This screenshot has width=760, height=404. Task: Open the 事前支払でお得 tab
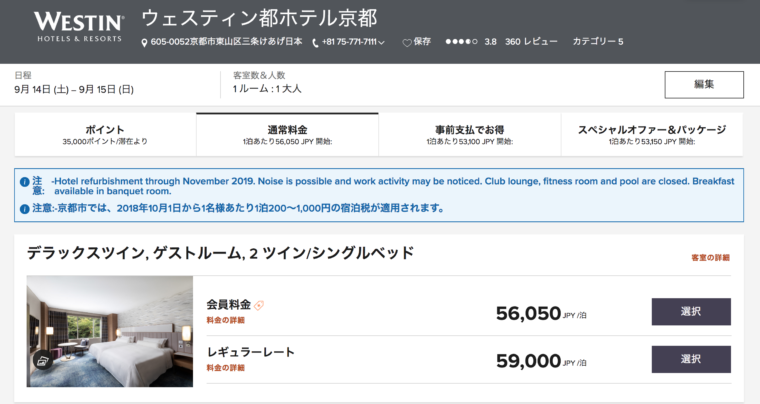tap(470, 135)
